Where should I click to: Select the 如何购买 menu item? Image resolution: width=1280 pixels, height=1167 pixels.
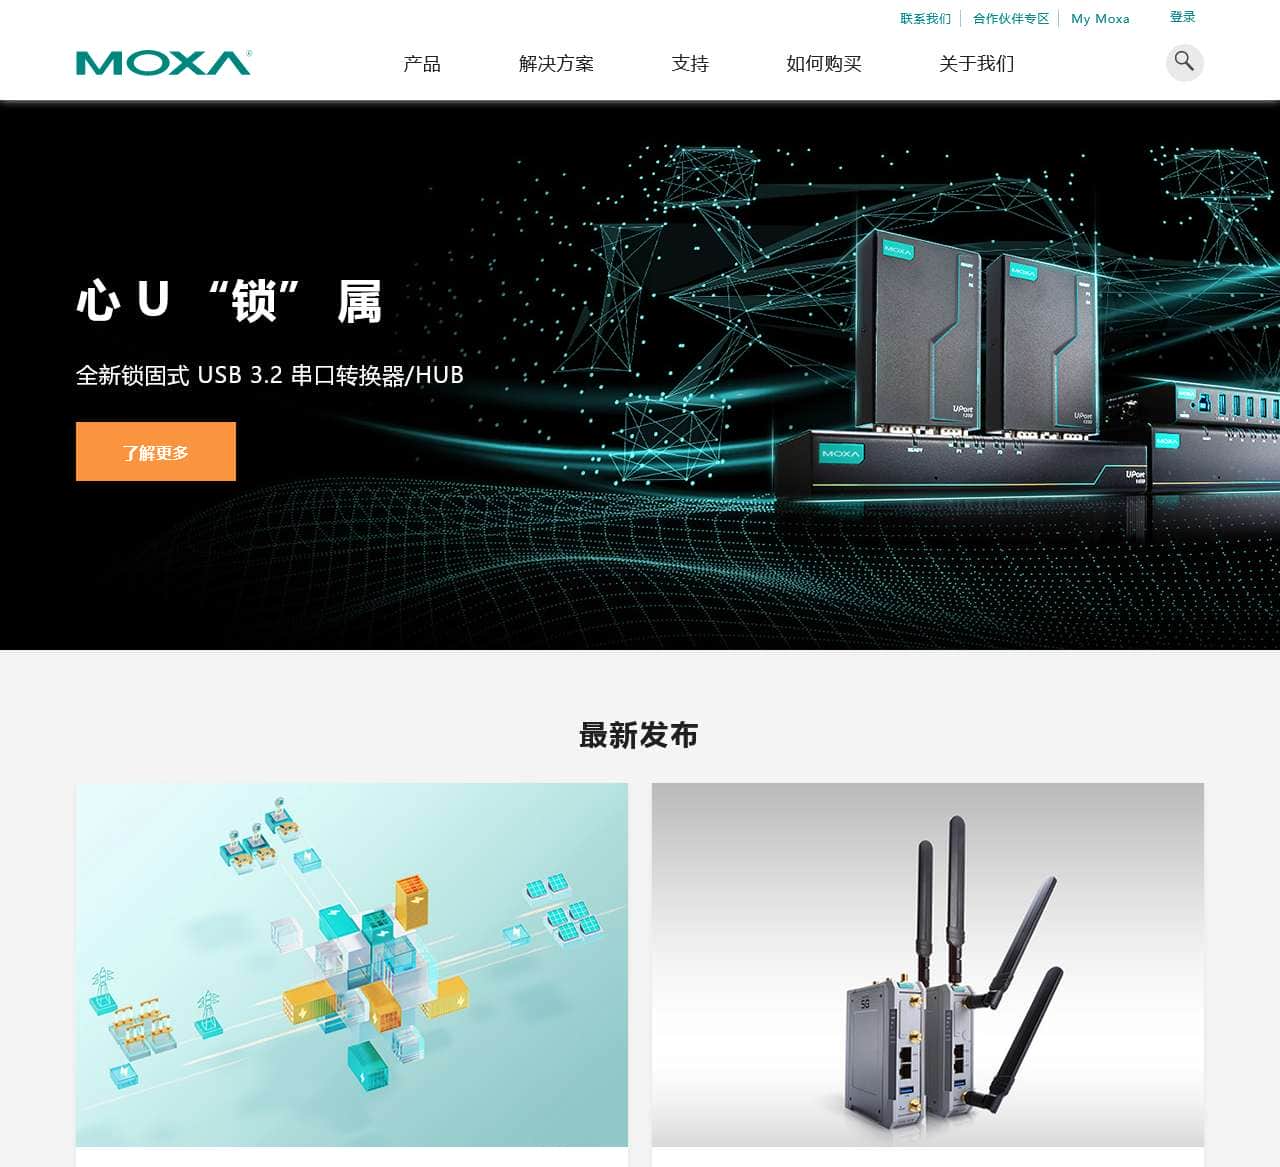[824, 64]
